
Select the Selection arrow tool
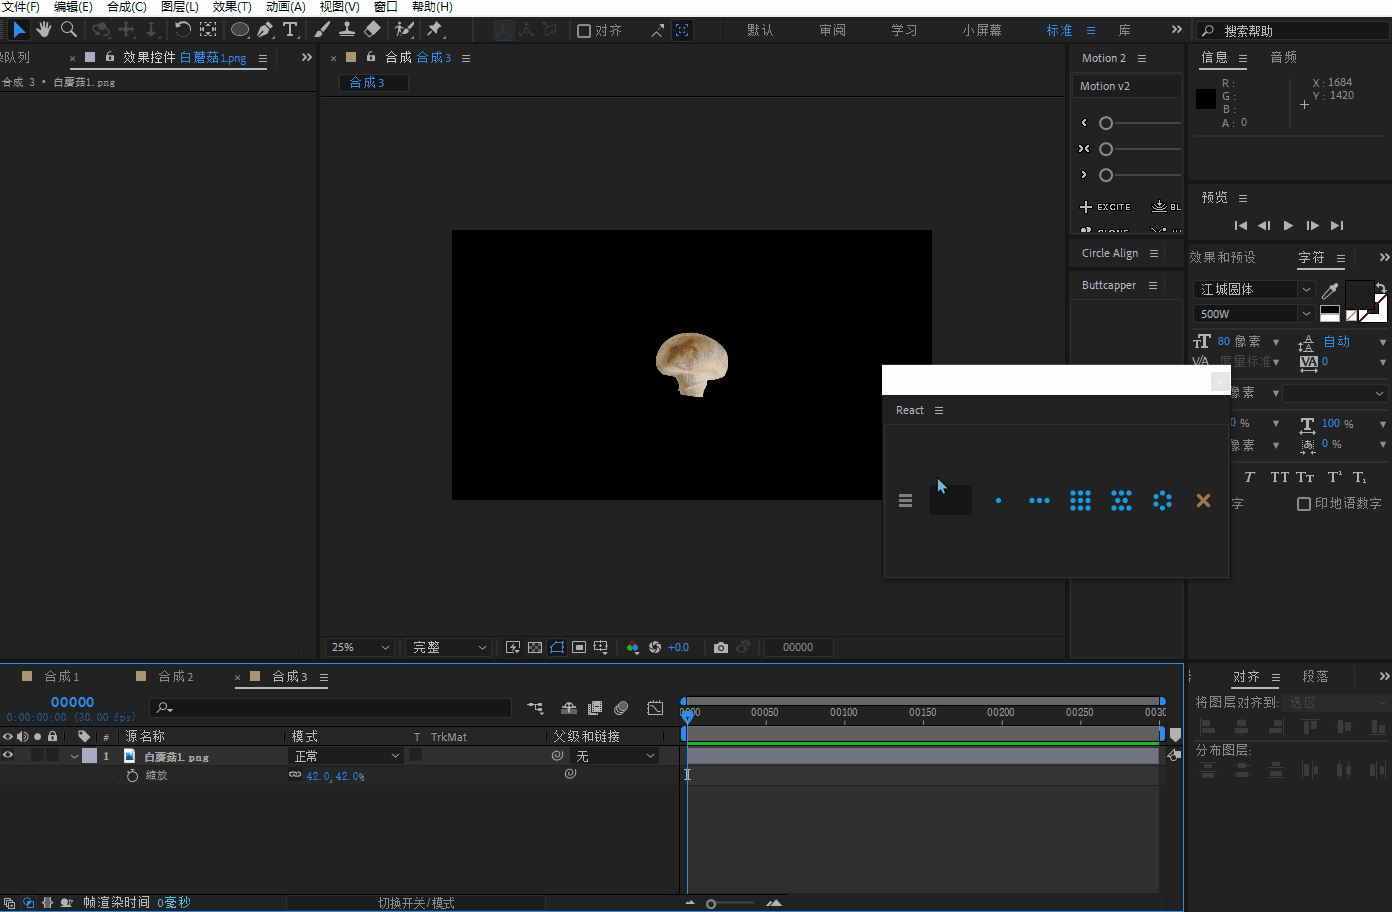[19, 30]
